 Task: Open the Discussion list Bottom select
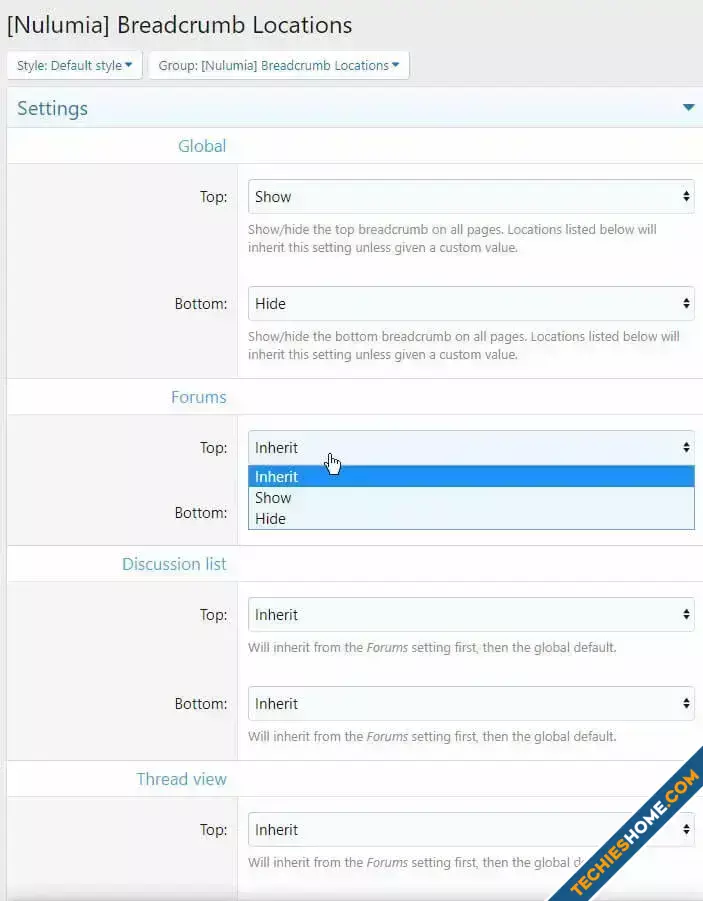point(471,704)
